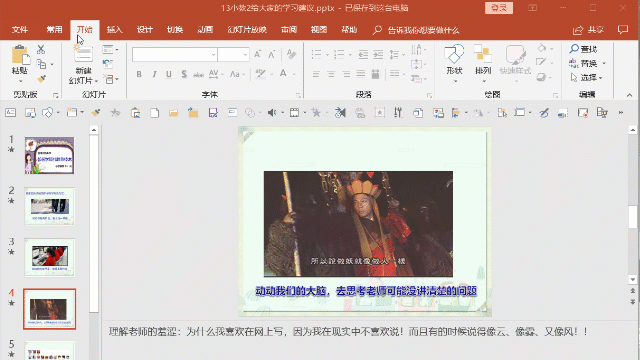Collapse the ribbon with the chevron
The height and width of the screenshot is (360, 640).
point(629,95)
